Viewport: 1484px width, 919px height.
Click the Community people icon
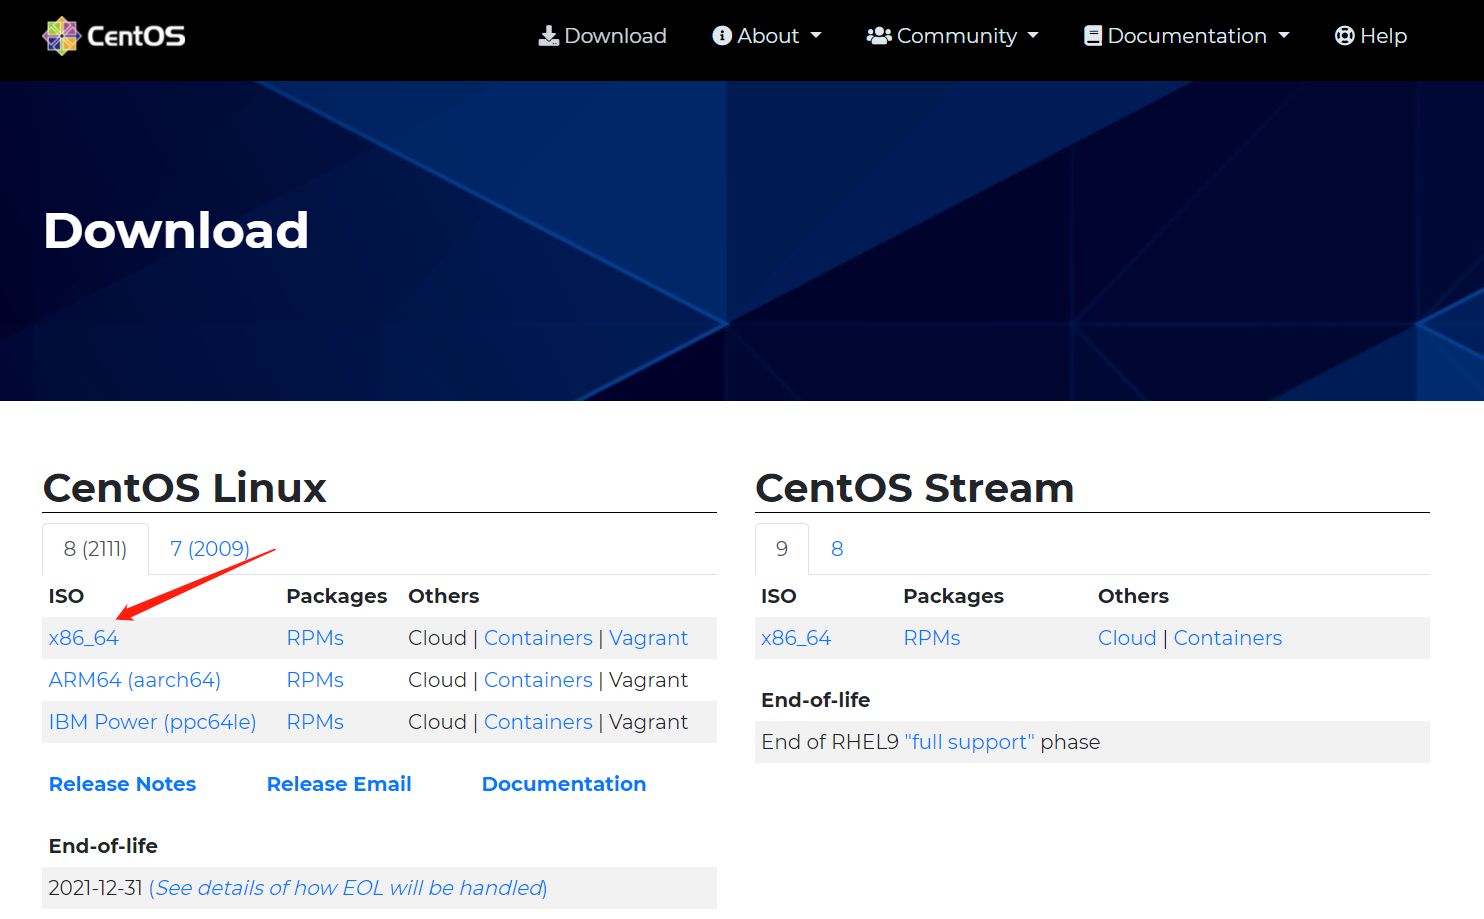[x=879, y=36]
